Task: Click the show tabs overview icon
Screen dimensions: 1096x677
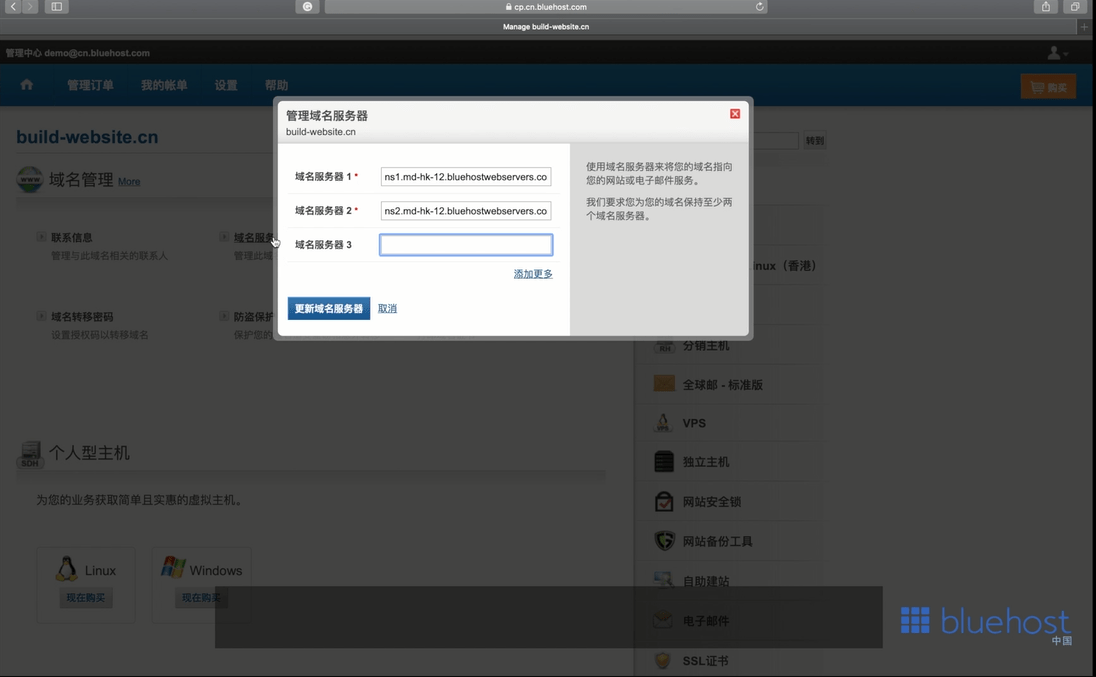Action: click(1075, 6)
